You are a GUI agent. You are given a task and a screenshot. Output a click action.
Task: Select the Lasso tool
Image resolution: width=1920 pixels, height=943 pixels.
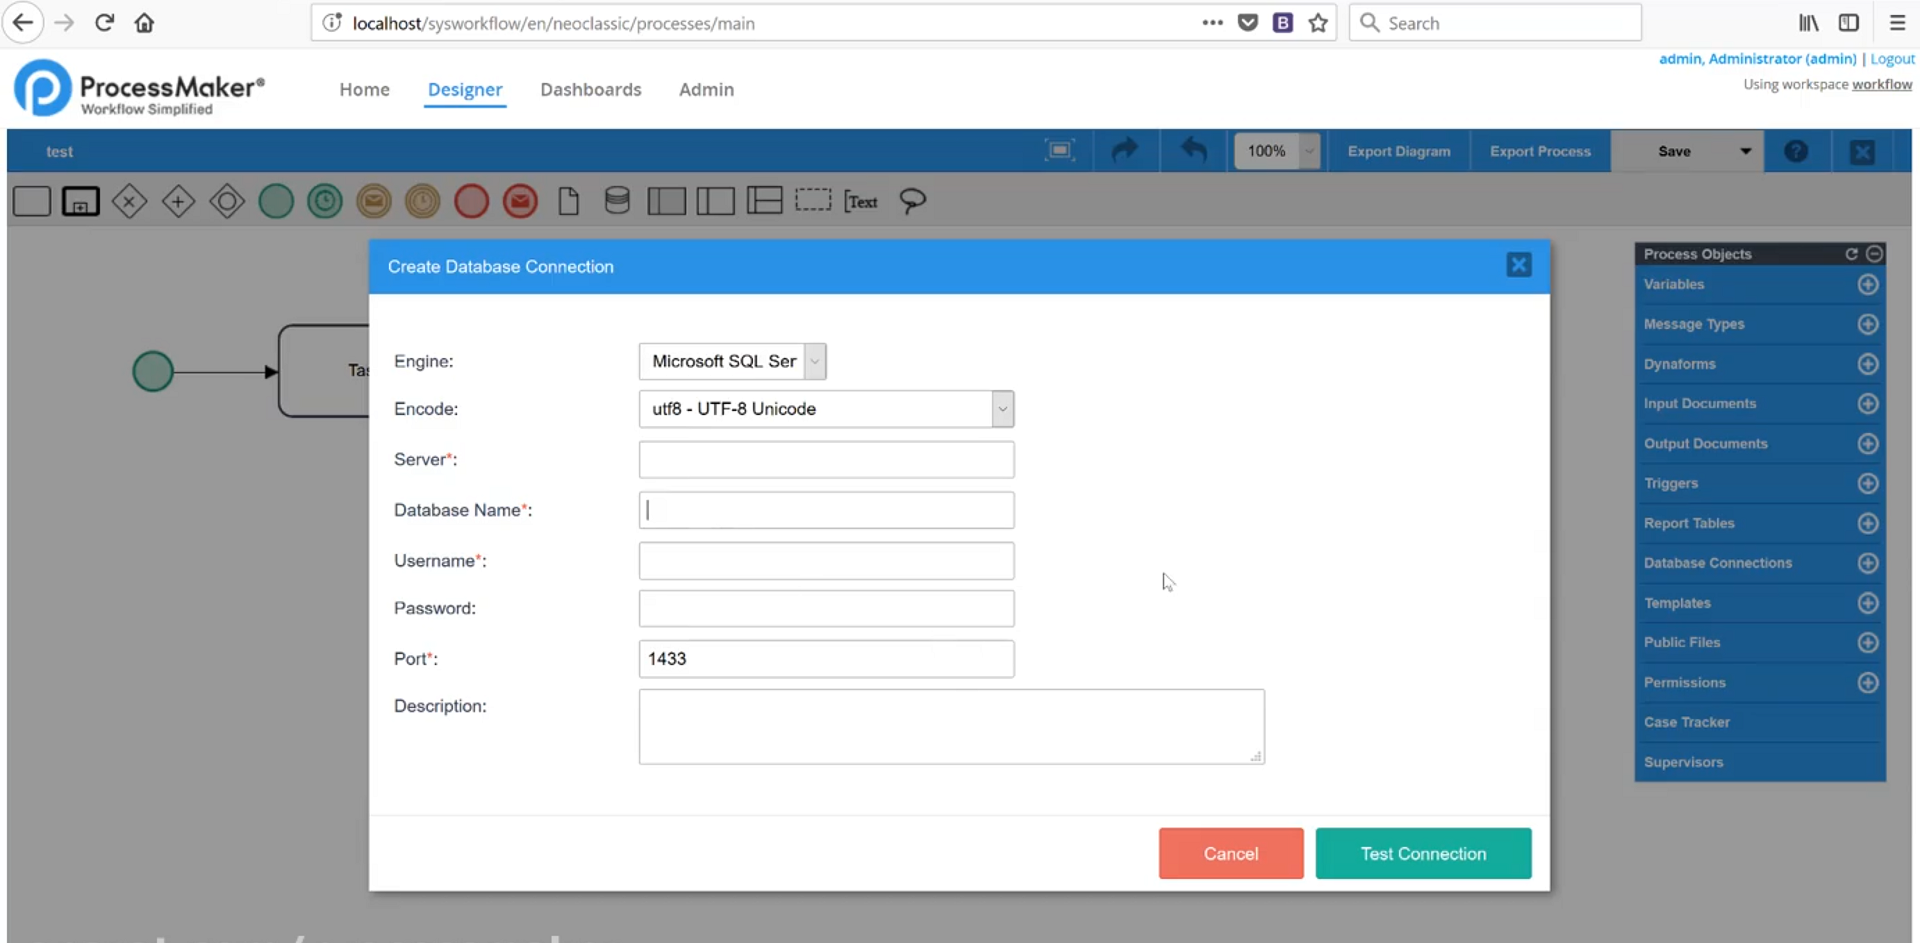click(x=912, y=201)
